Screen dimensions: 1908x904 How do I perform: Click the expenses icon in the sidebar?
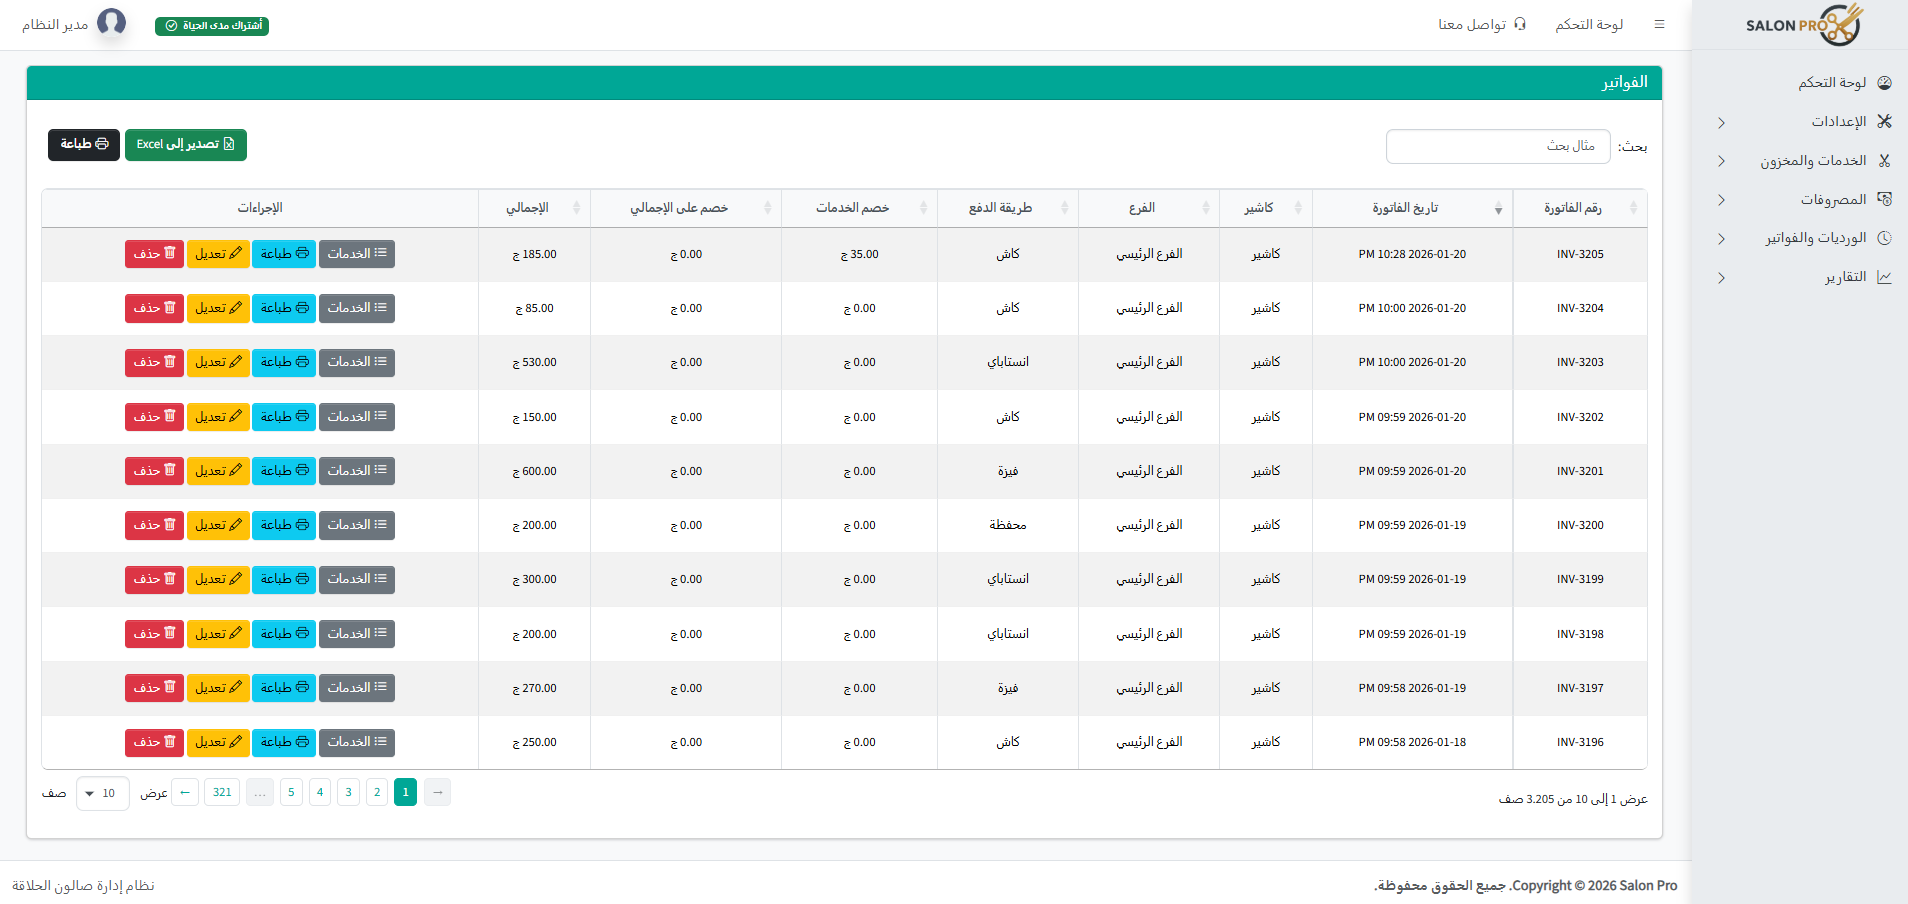[x=1884, y=199]
